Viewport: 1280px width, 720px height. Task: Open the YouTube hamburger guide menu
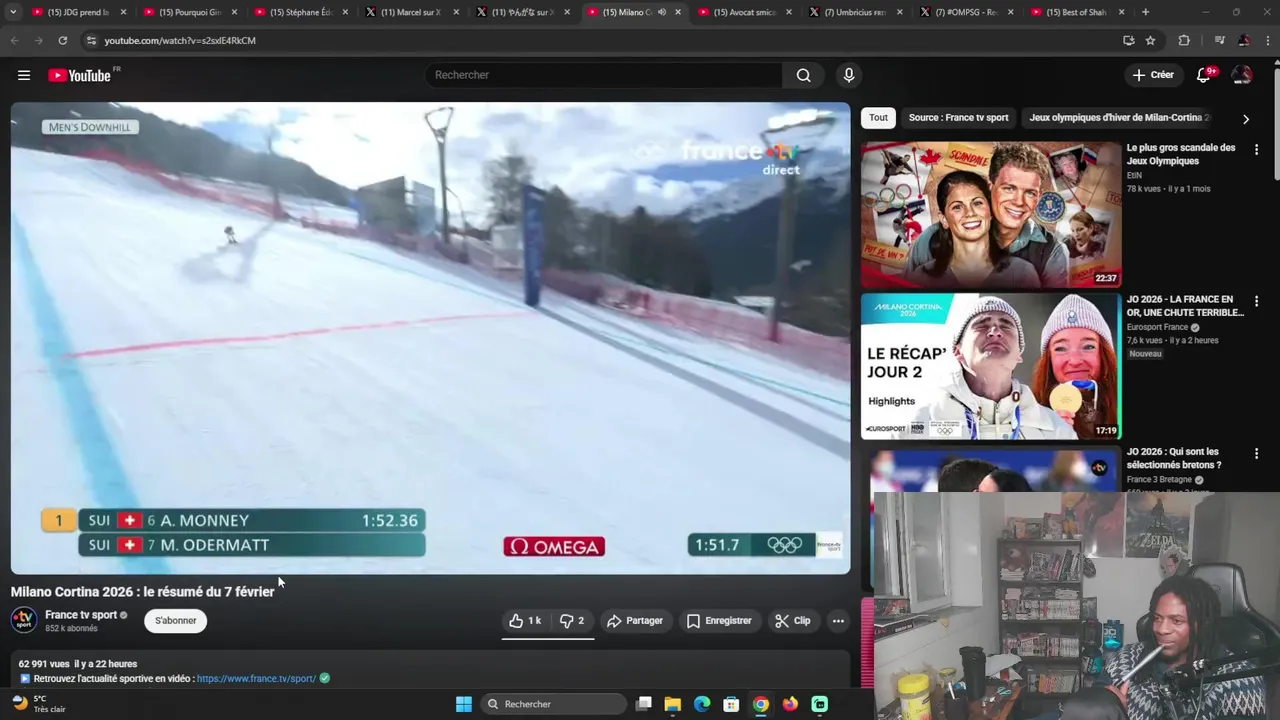coord(24,75)
